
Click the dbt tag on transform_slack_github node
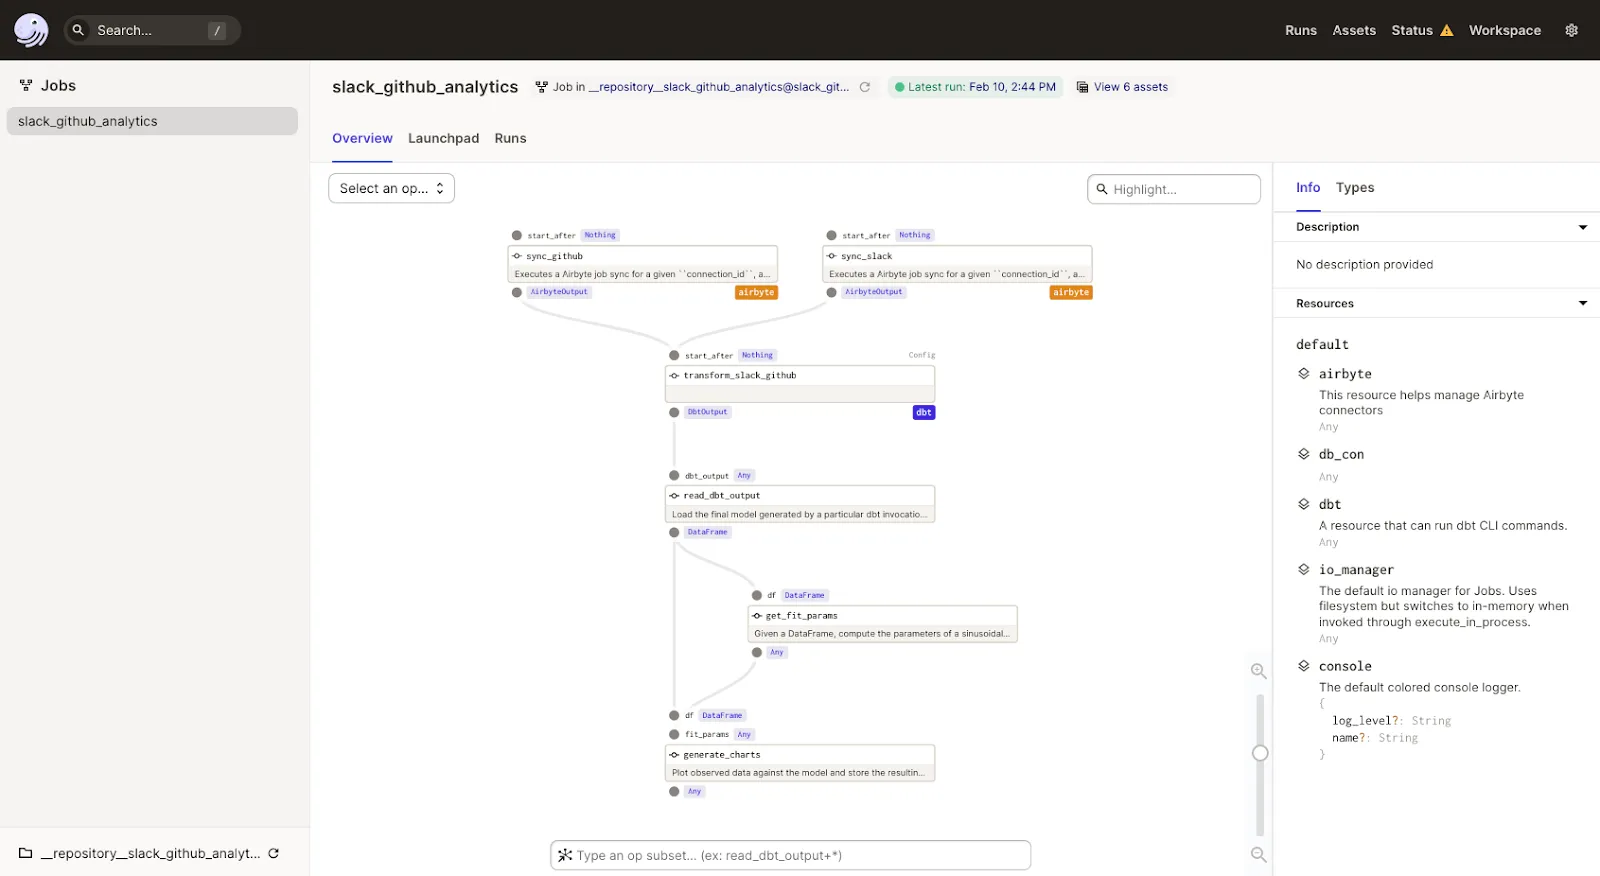924,412
